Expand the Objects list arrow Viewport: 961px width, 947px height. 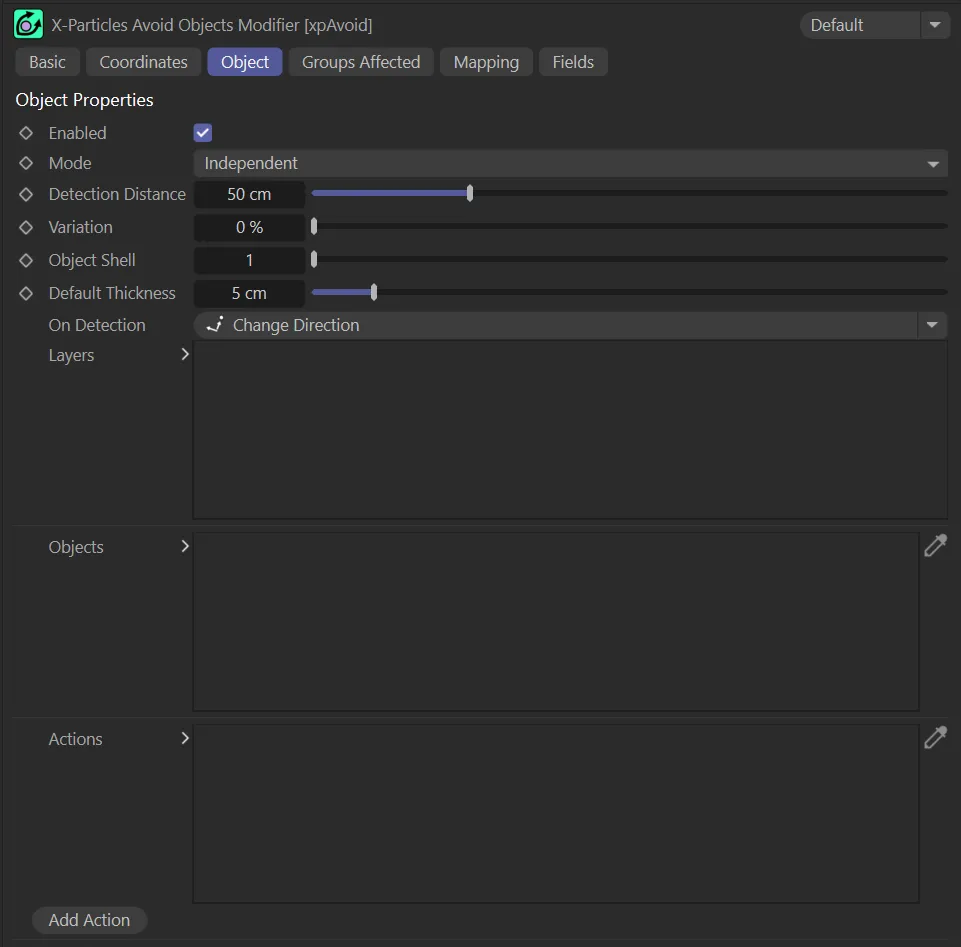click(184, 546)
